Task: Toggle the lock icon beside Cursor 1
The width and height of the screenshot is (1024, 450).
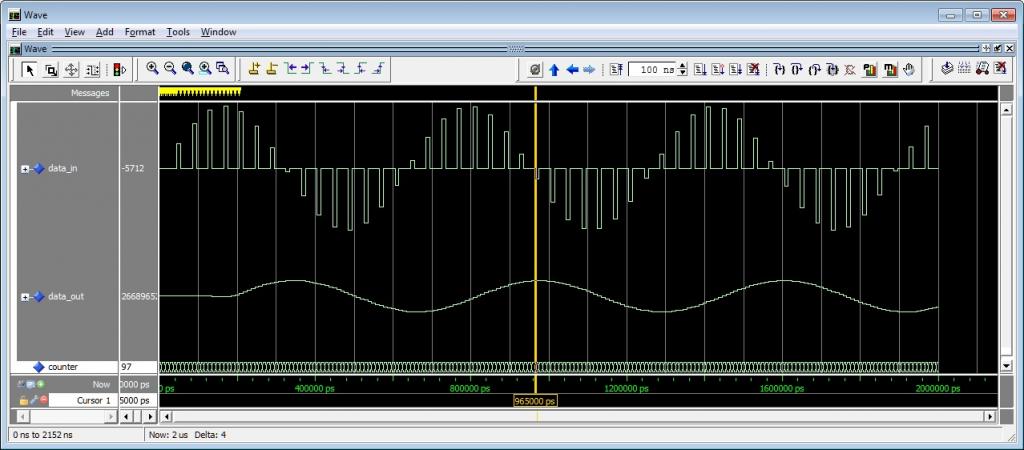Action: coord(22,400)
